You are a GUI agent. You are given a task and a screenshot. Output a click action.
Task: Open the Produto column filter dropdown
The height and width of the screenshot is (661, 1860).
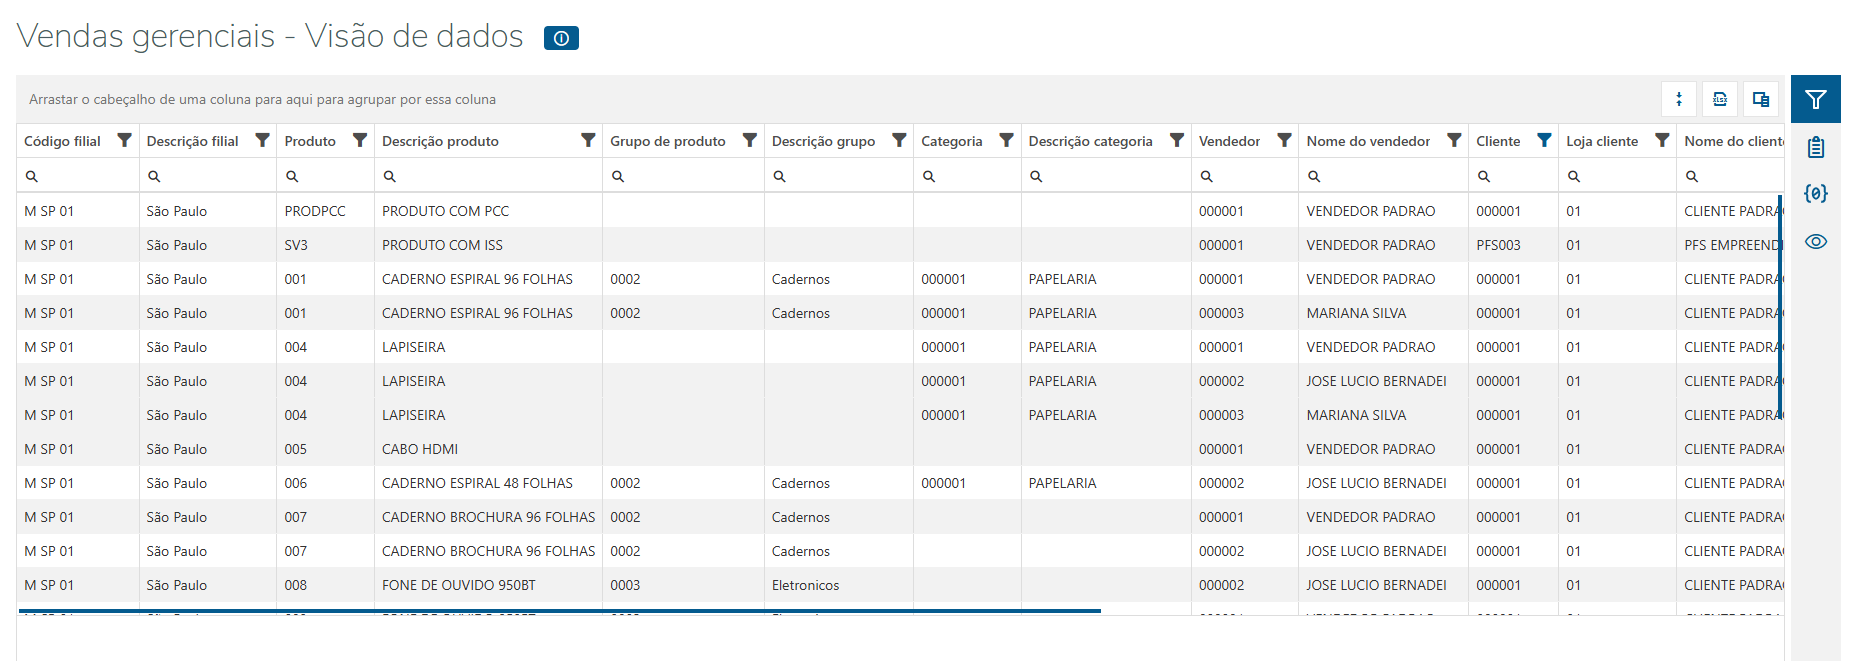click(x=360, y=140)
